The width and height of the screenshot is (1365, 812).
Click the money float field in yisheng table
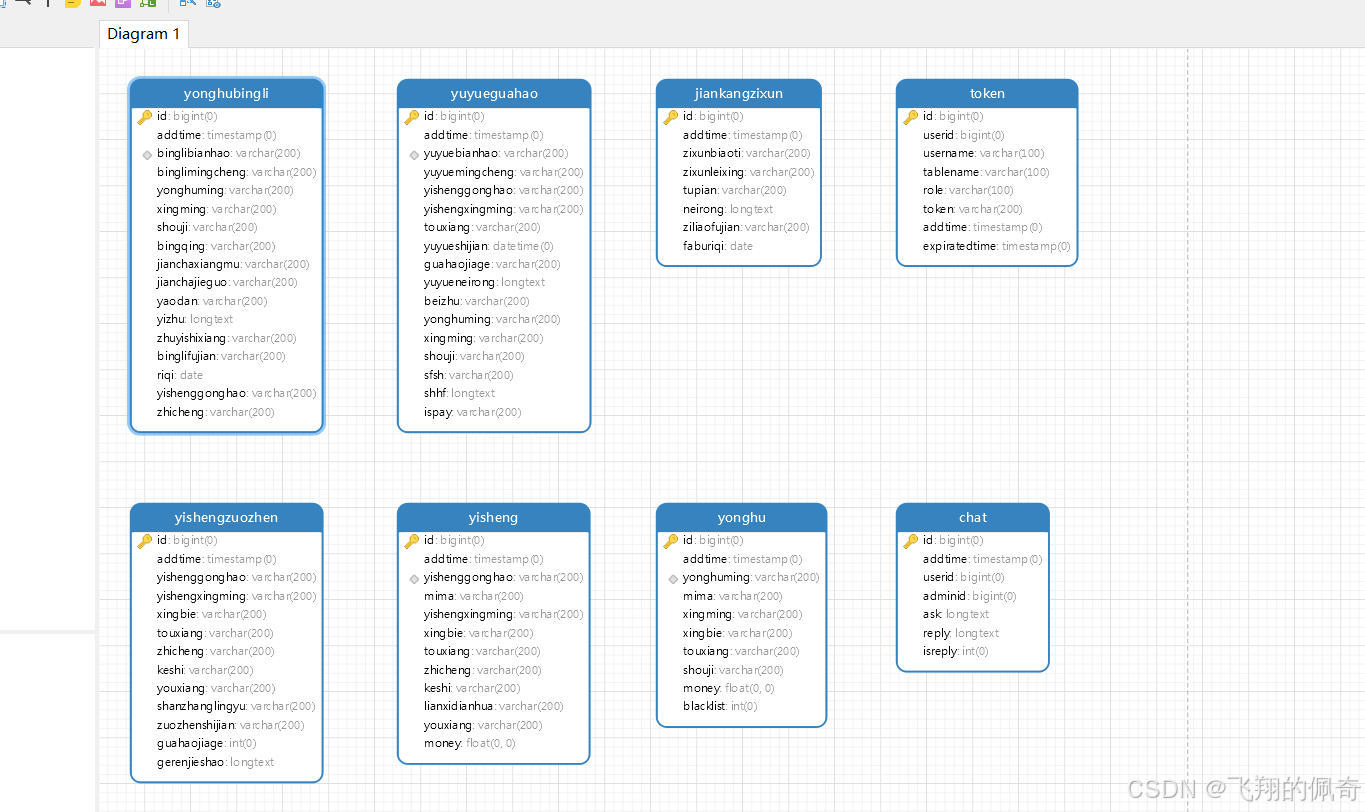click(x=470, y=744)
